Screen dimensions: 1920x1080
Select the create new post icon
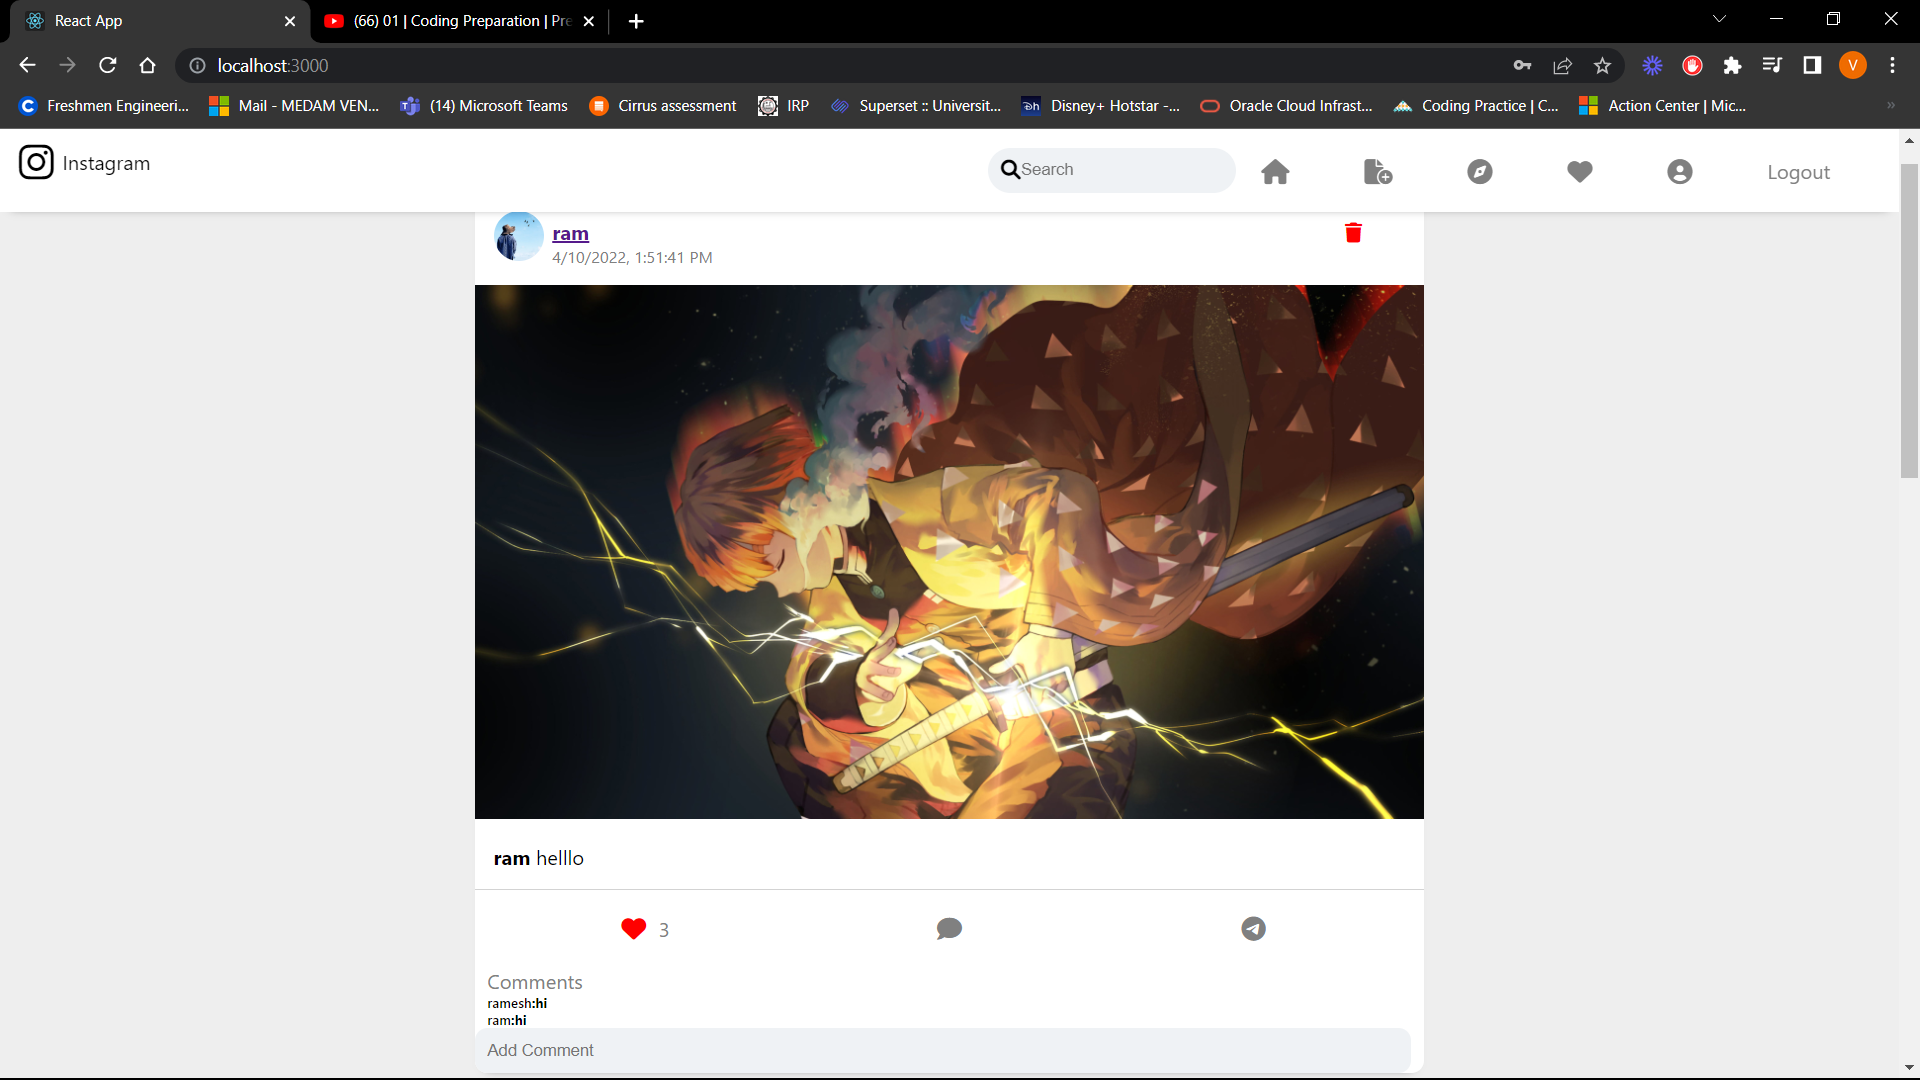point(1377,171)
